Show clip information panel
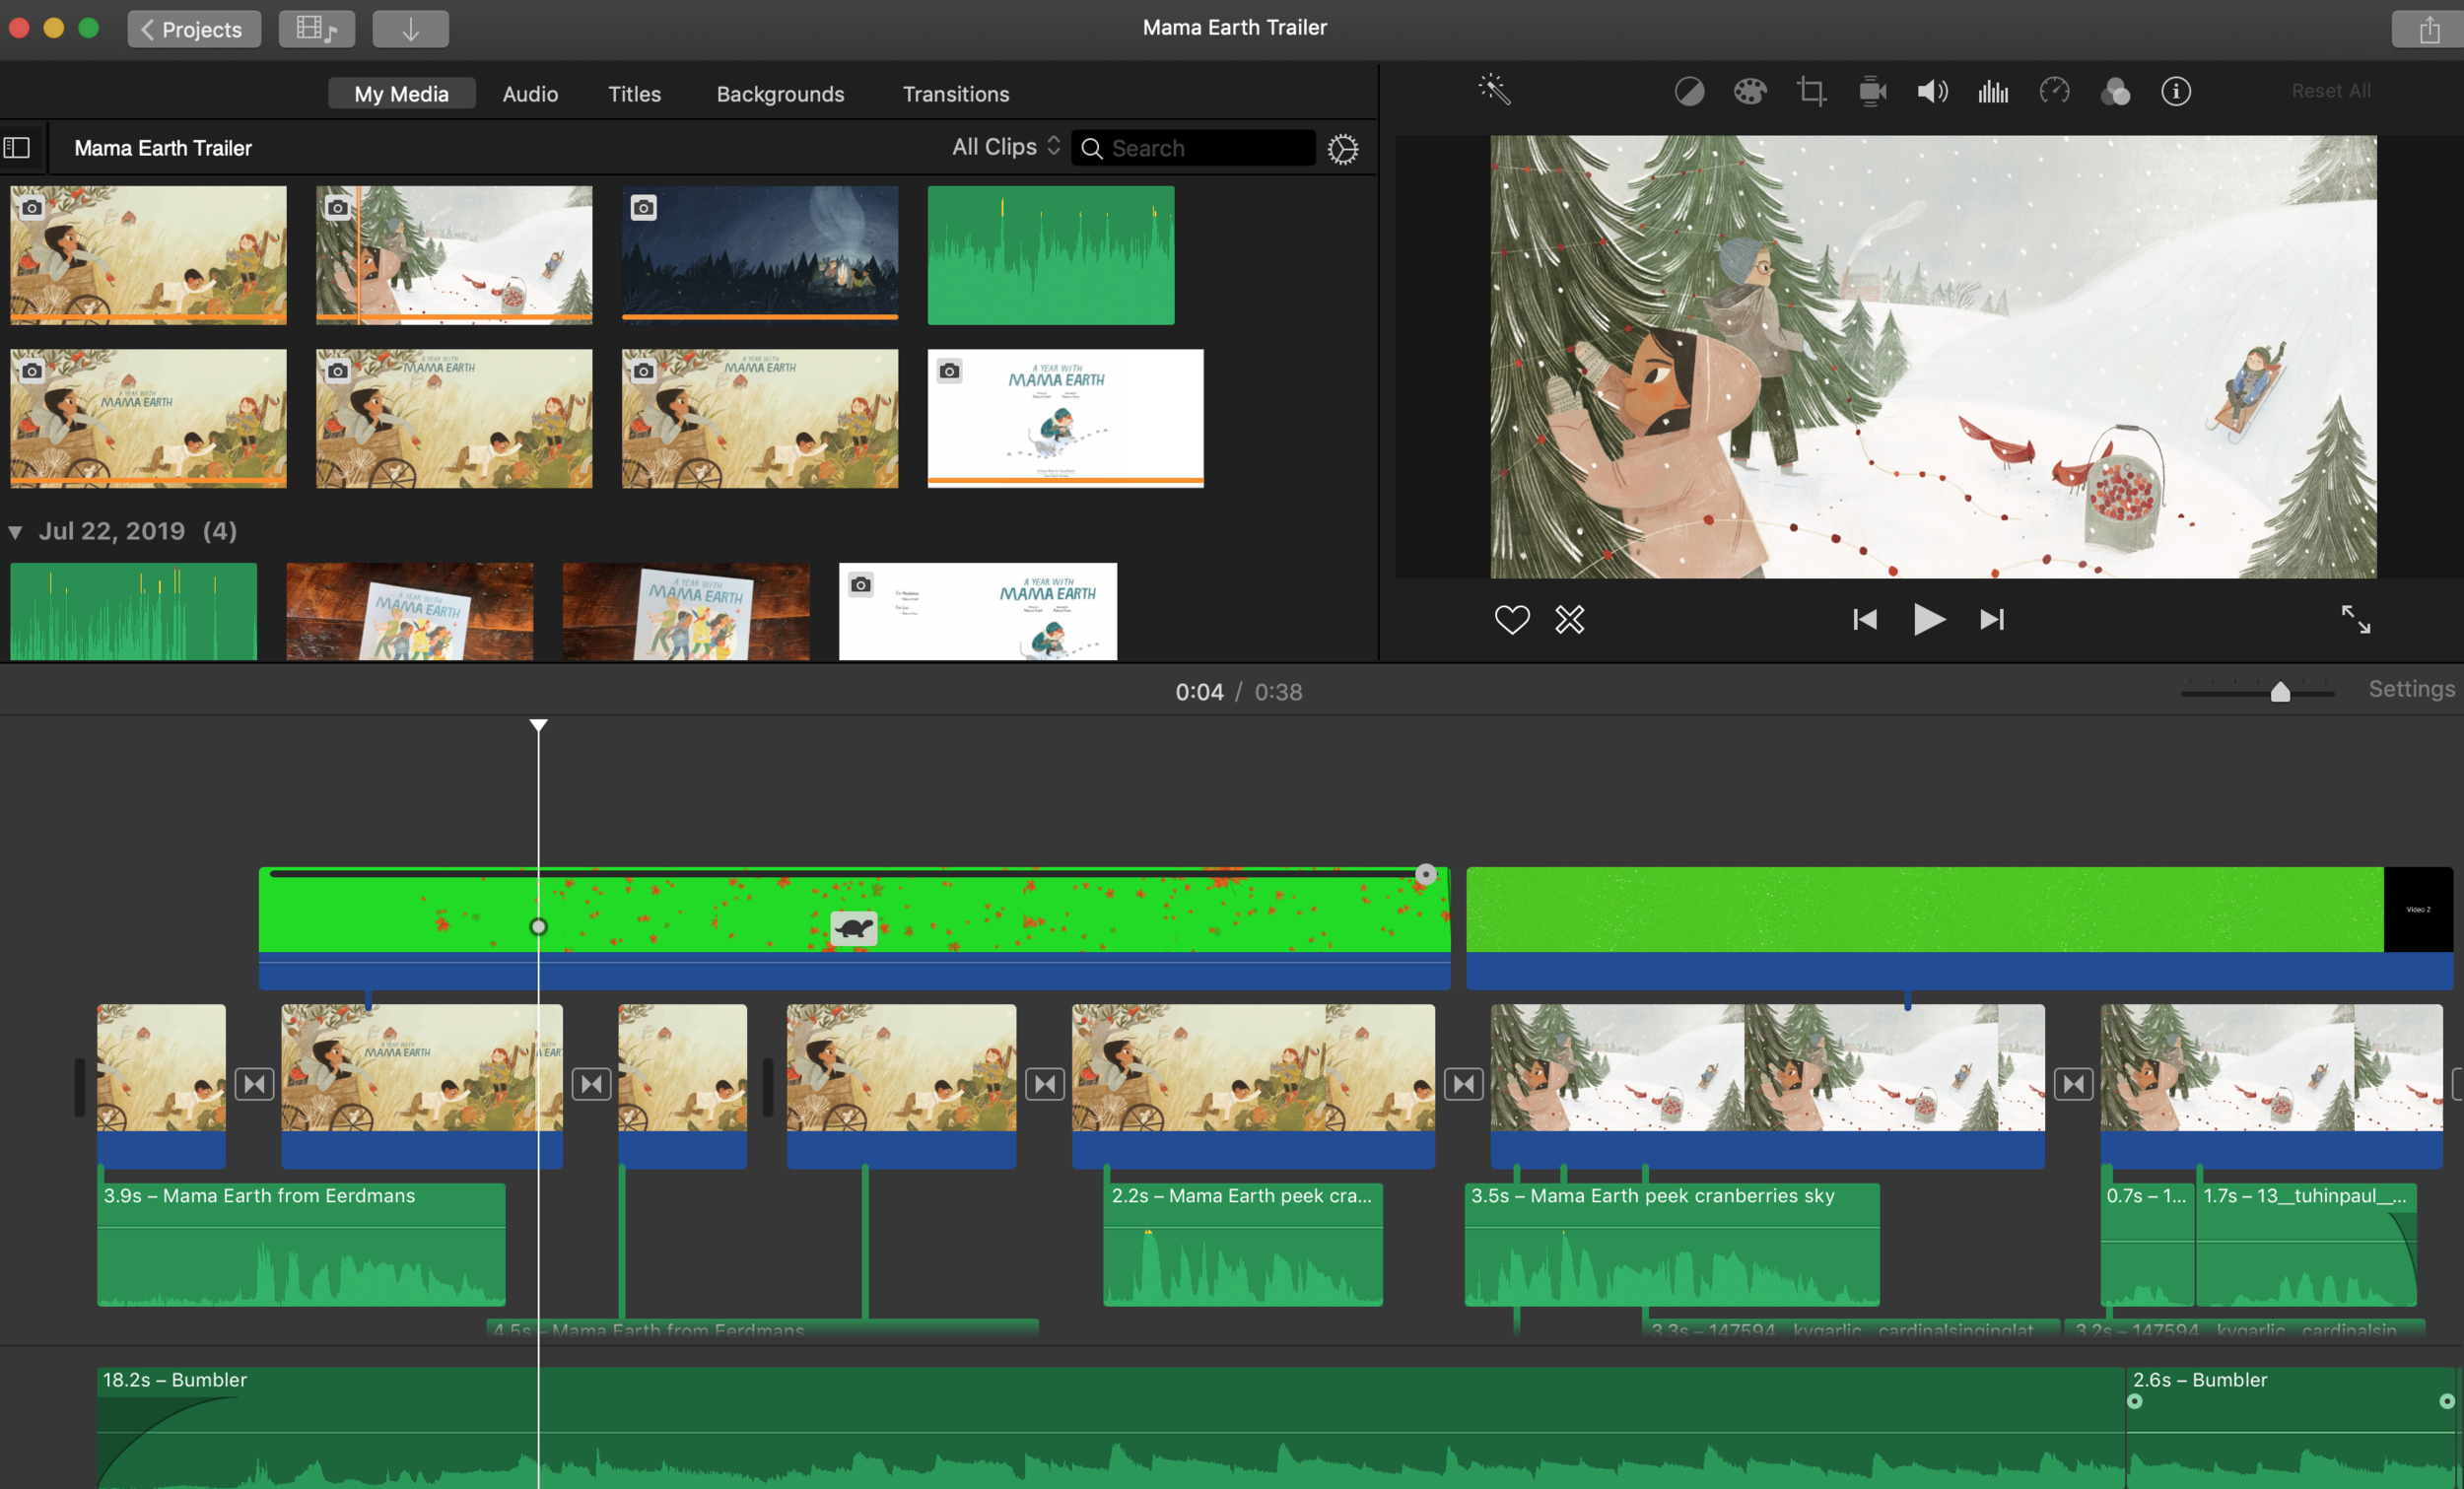The image size is (2464, 1489). 2176,92
